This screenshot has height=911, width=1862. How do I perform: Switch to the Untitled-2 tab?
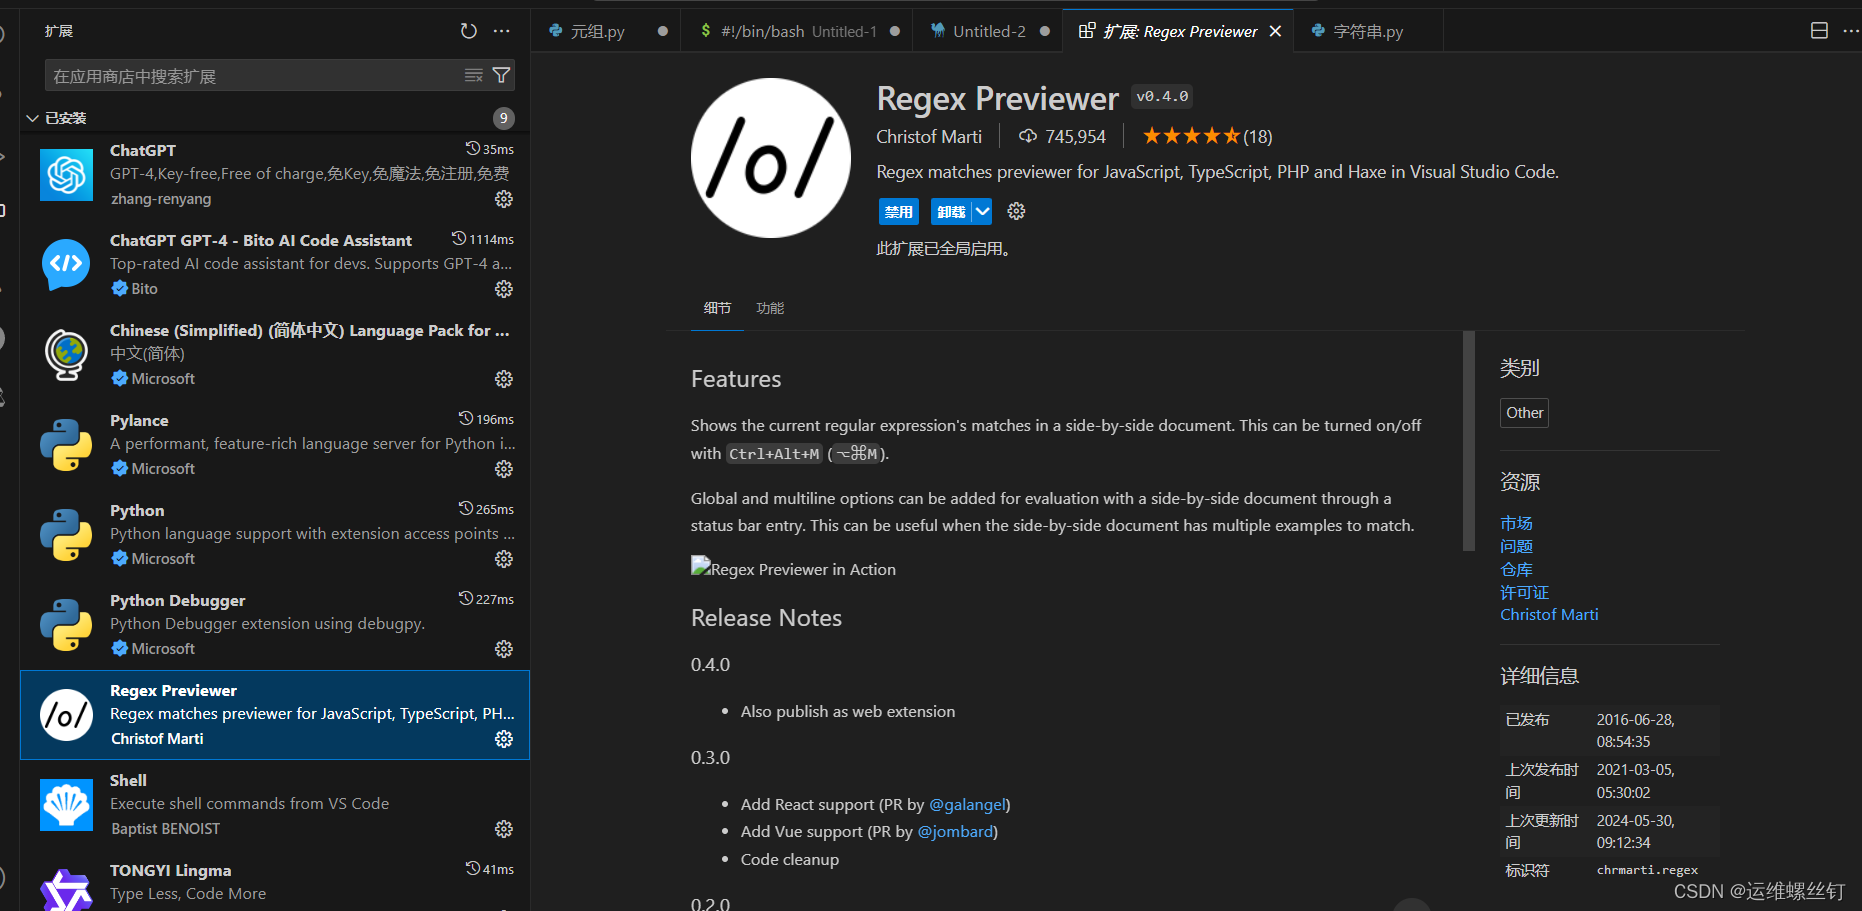[x=988, y=31]
